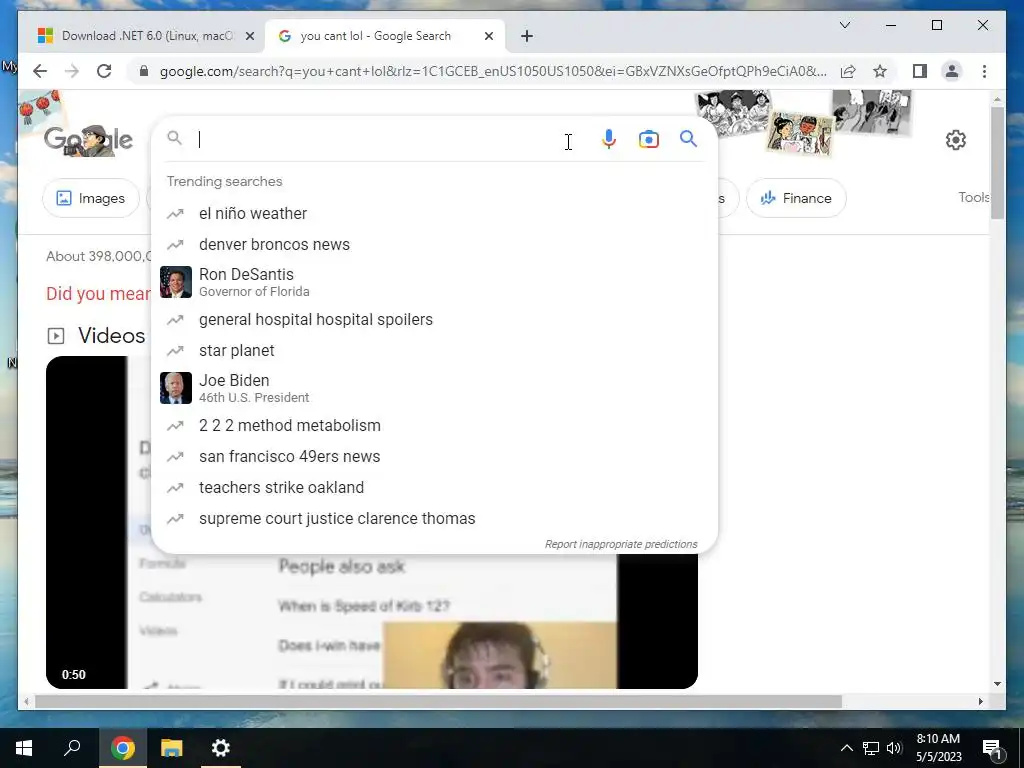Choose 'star planet' trending search
The width and height of the screenshot is (1024, 768).
[x=434, y=351]
